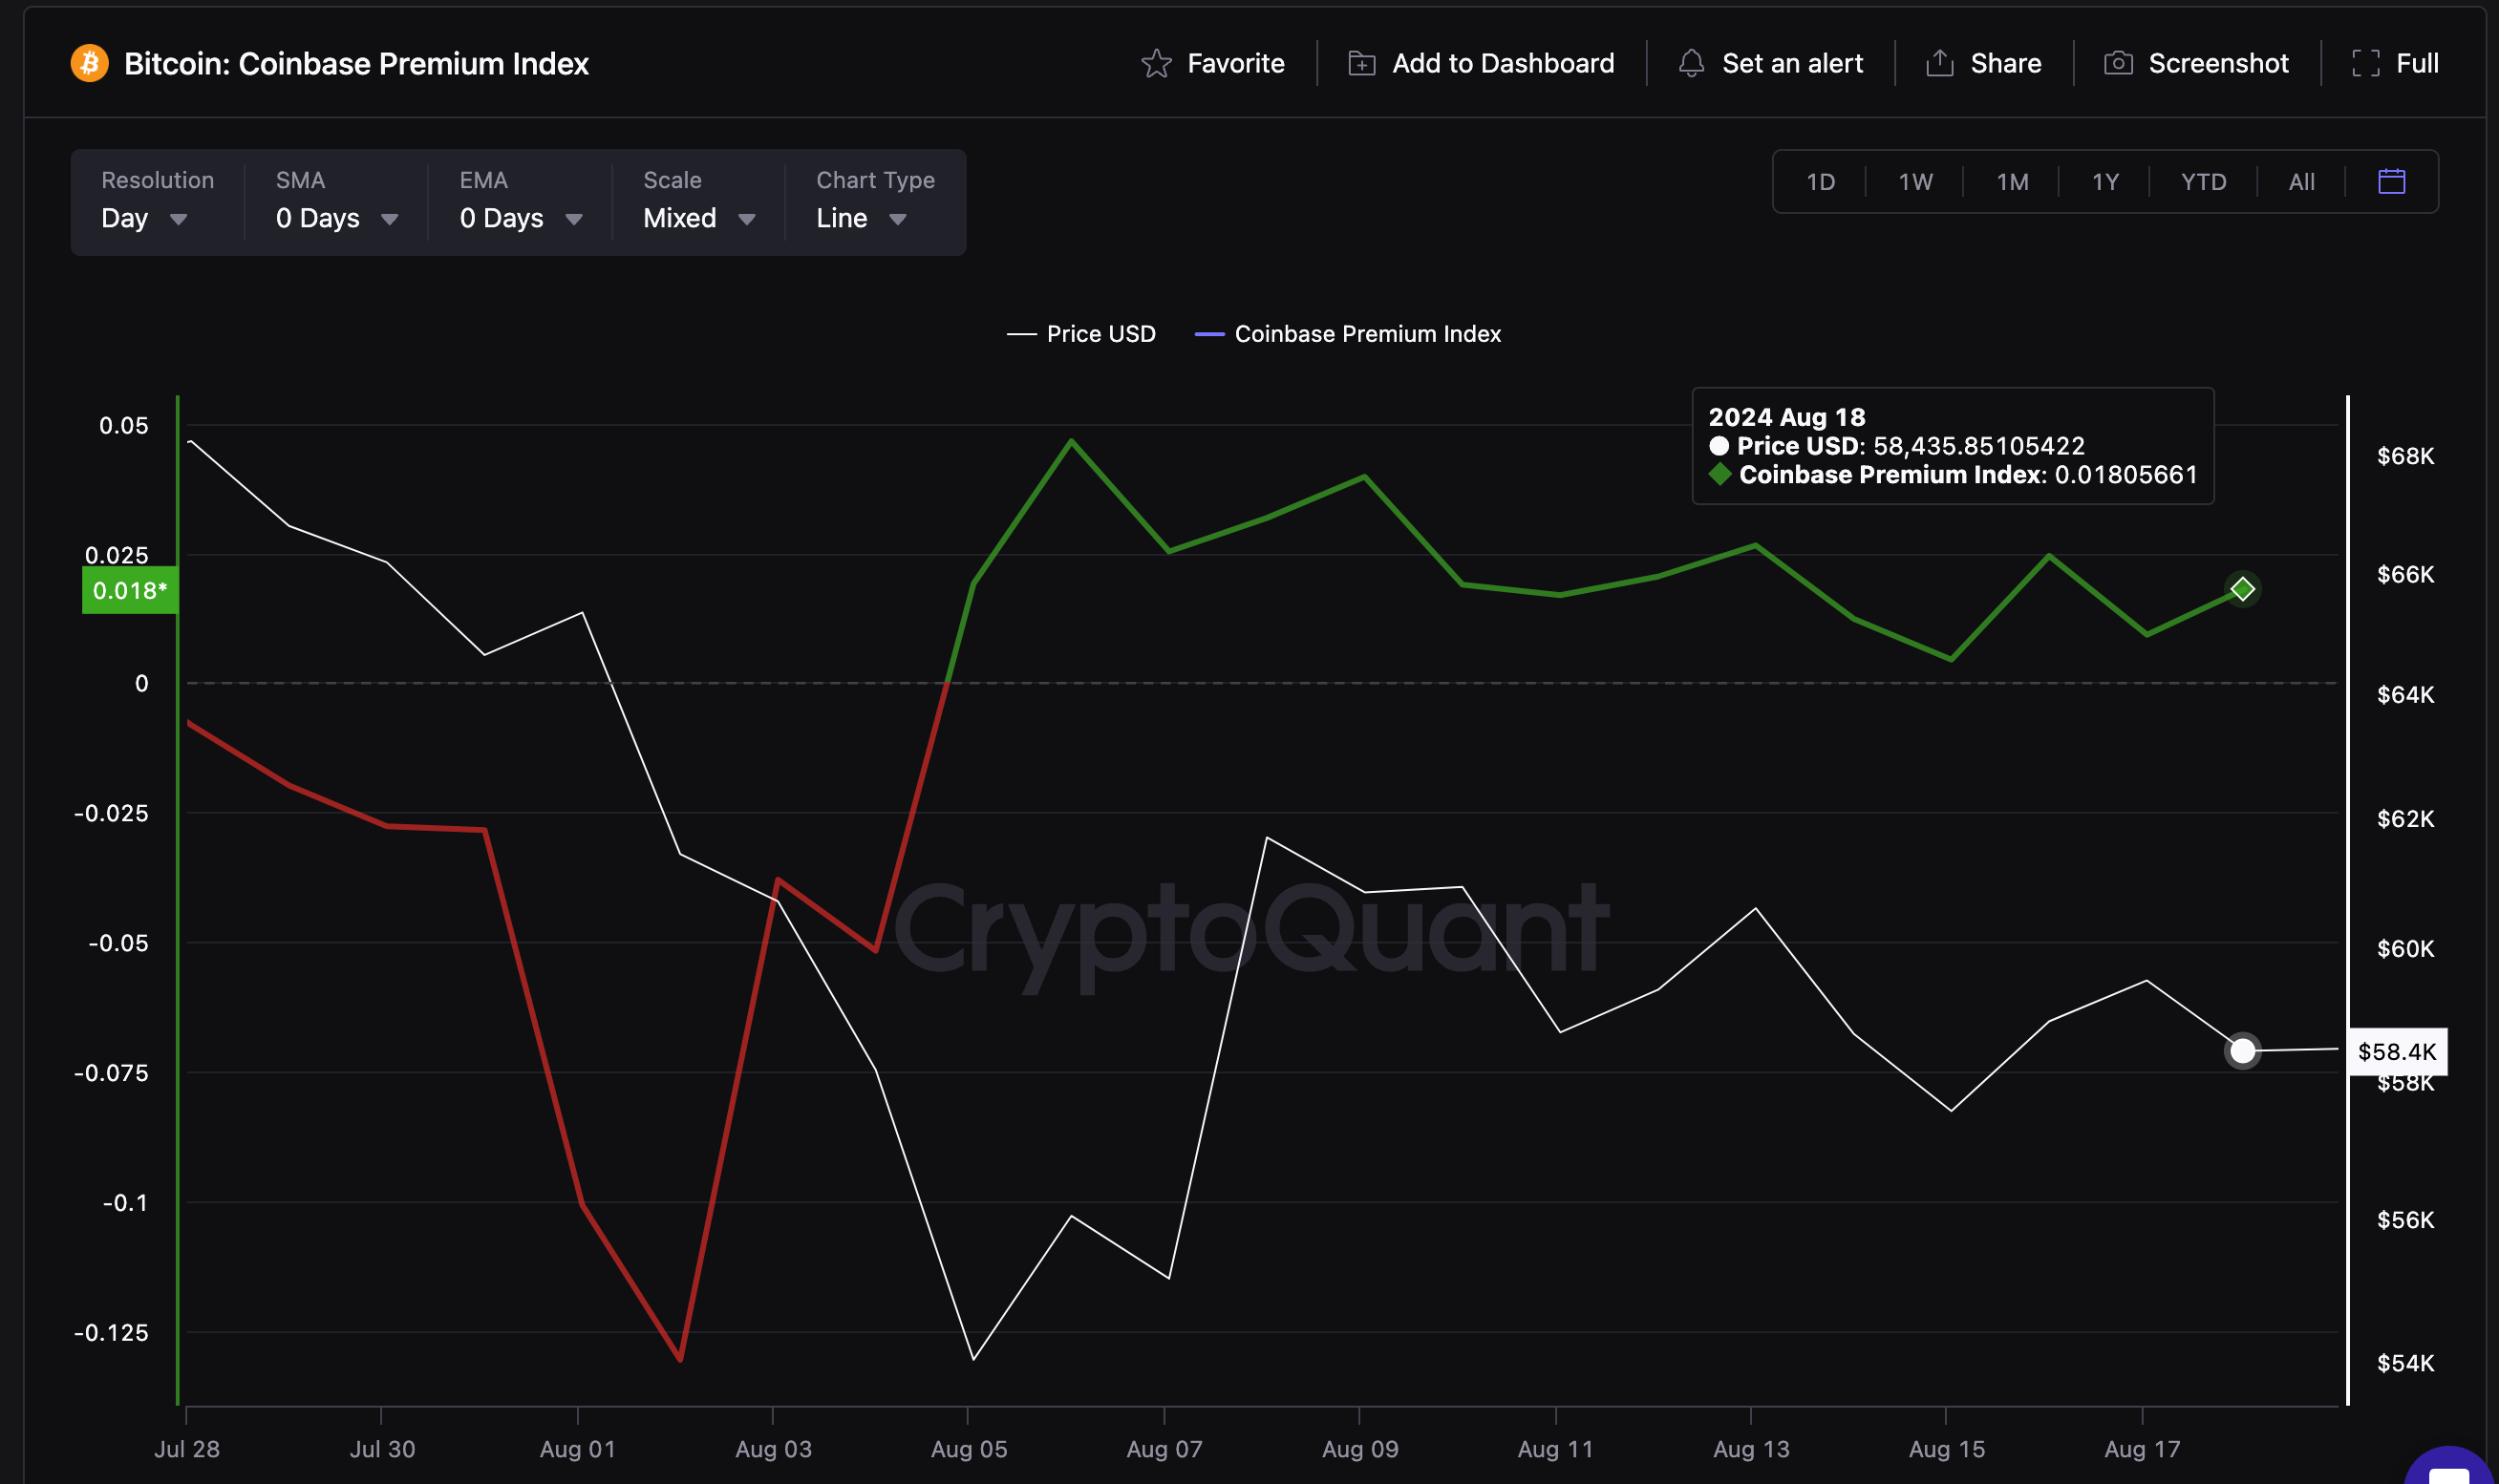
Task: Open the calendar date range picker
Action: click(2391, 181)
